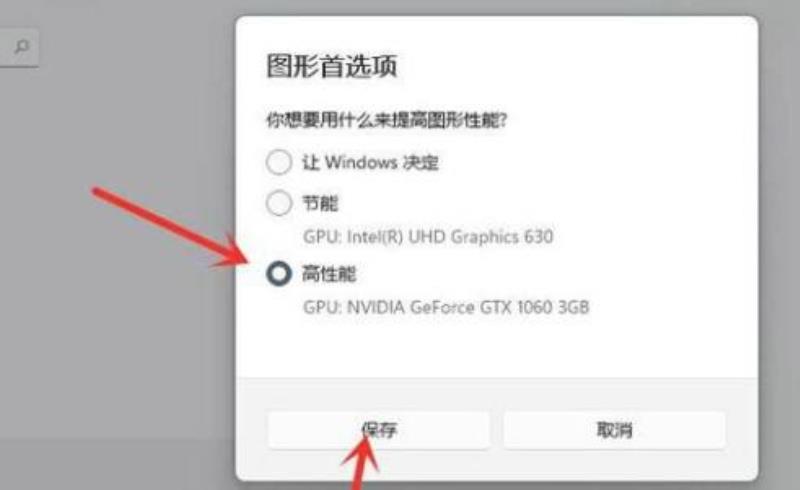Click the dimmed background left of dialog

pos(117,332)
